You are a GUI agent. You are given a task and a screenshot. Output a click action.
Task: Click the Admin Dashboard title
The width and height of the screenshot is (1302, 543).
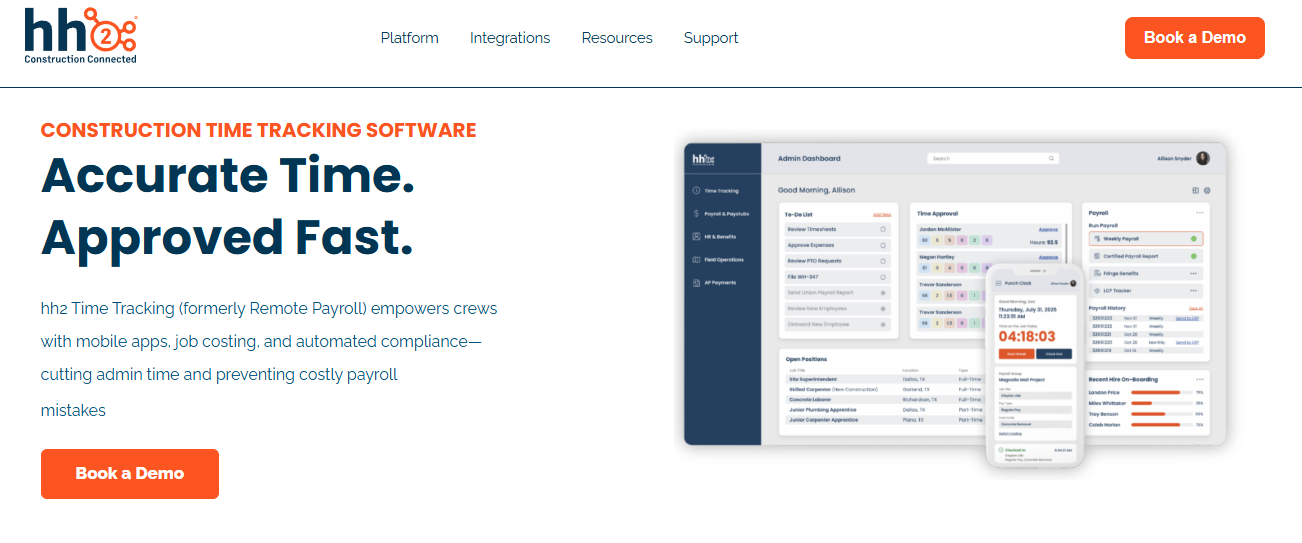[x=809, y=158]
